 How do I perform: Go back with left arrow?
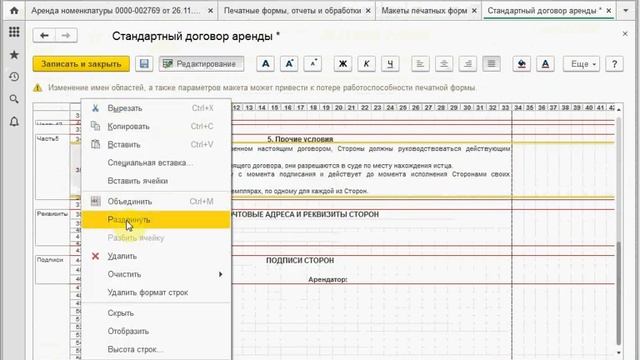[44, 36]
